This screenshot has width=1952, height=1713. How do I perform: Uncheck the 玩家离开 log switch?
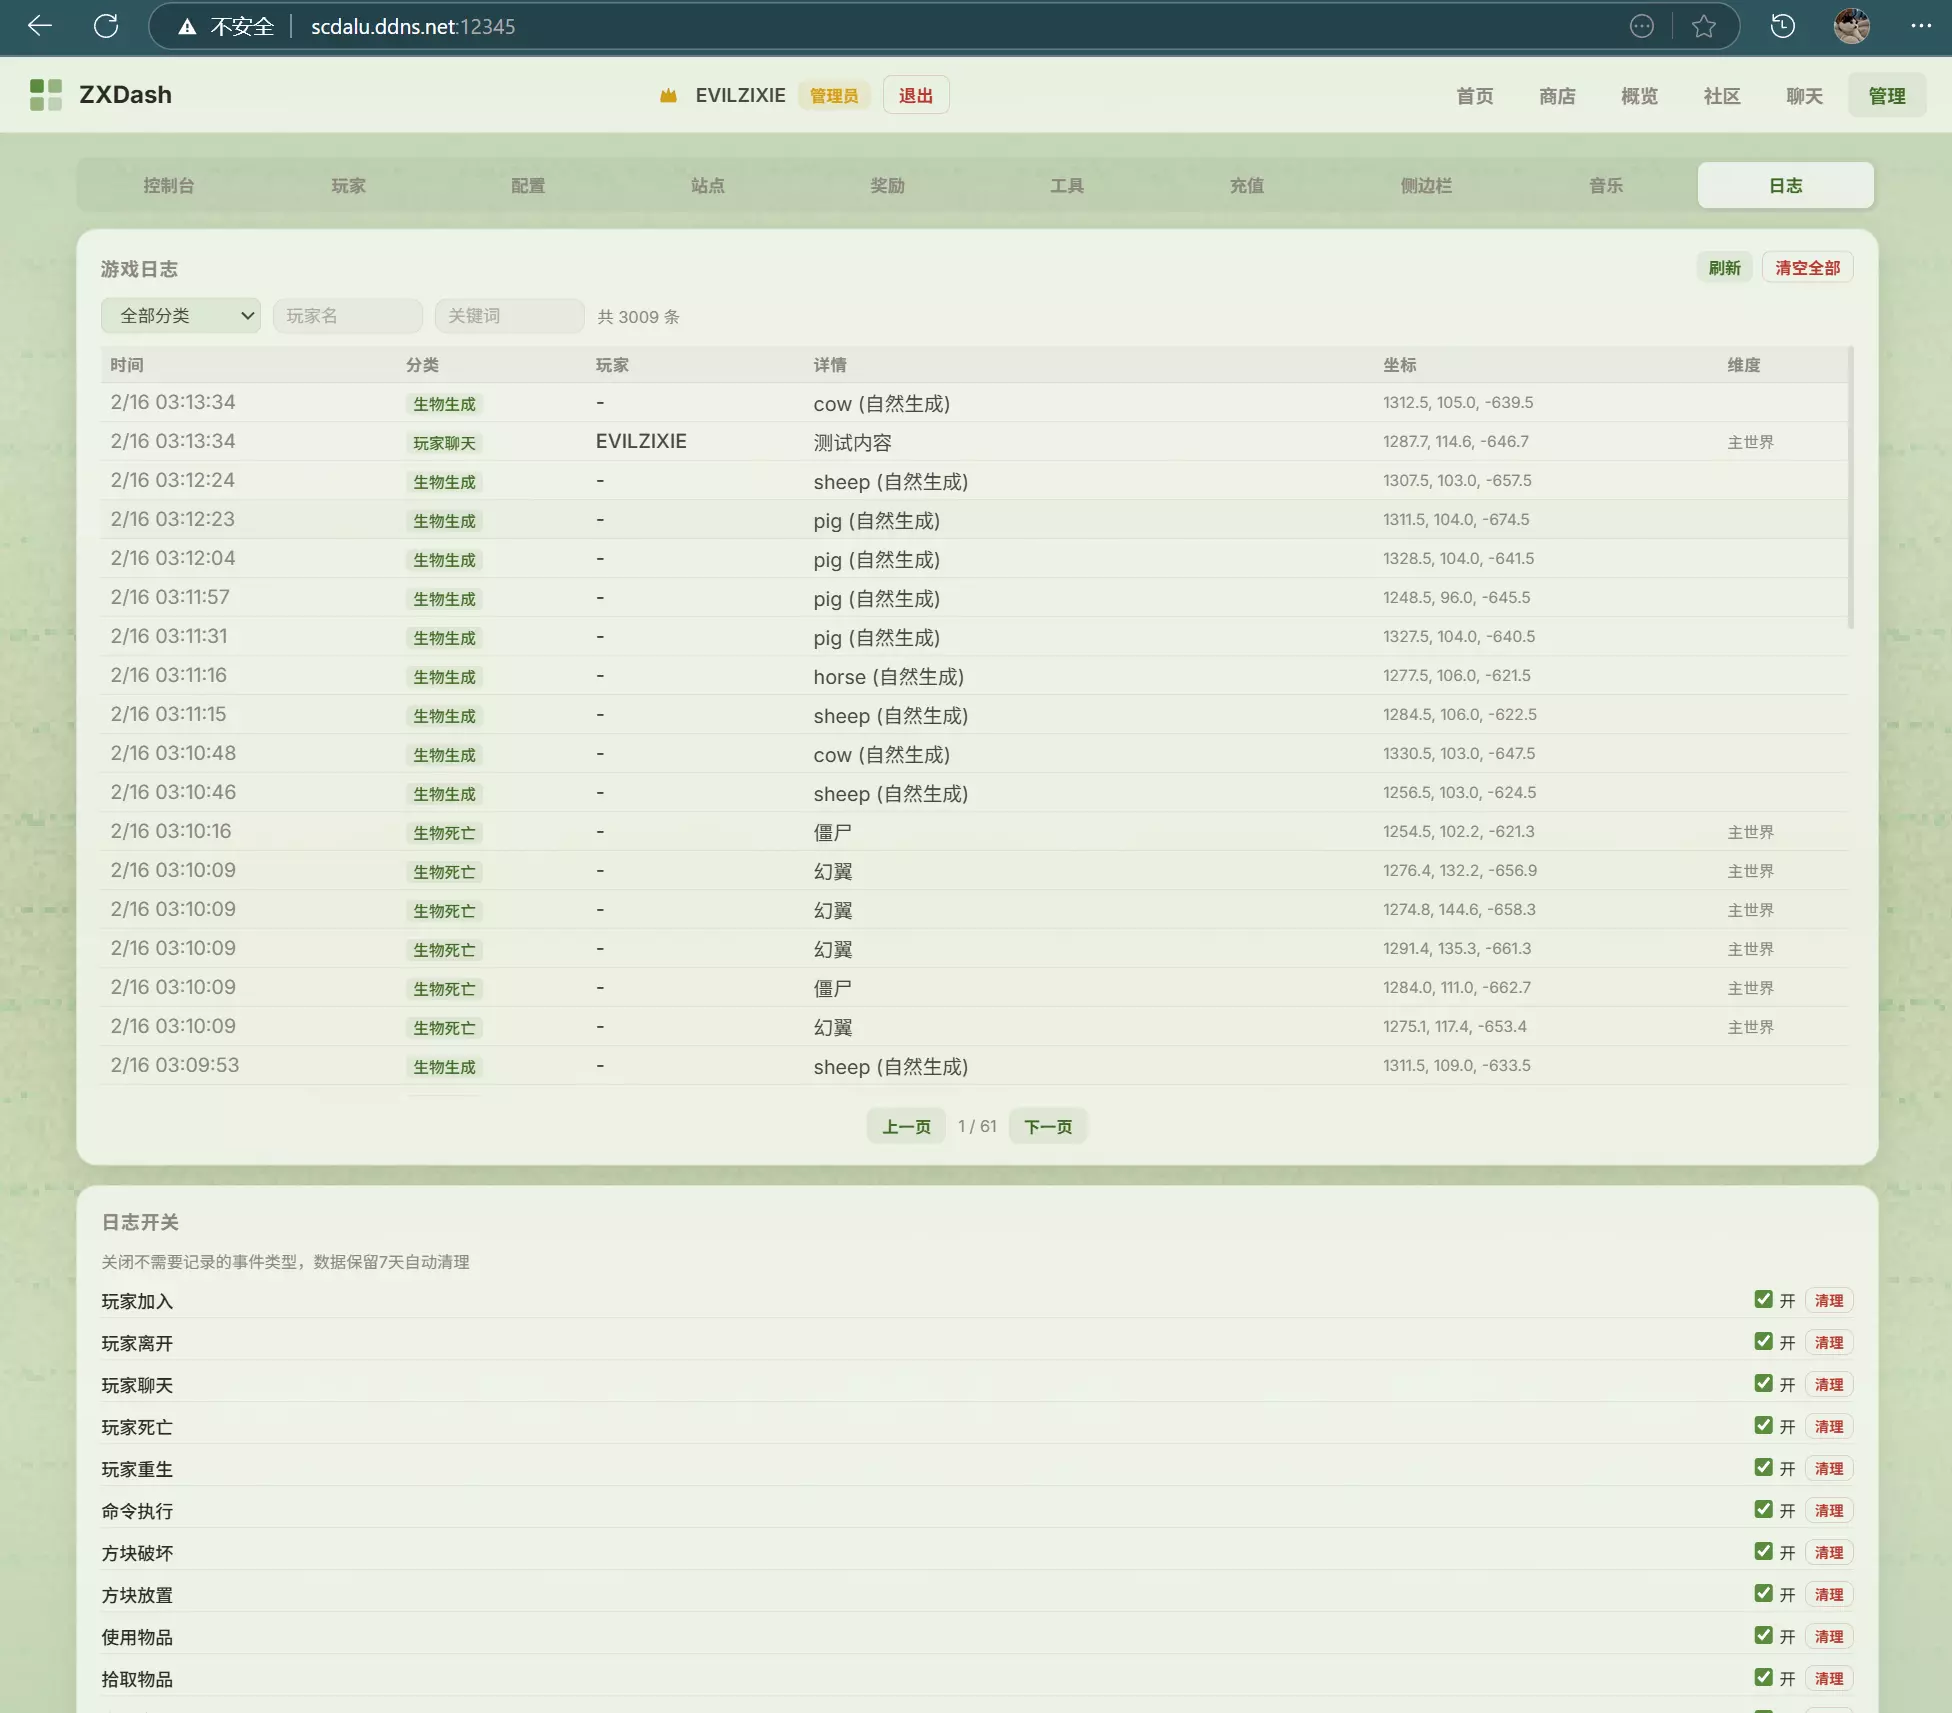click(1763, 1341)
